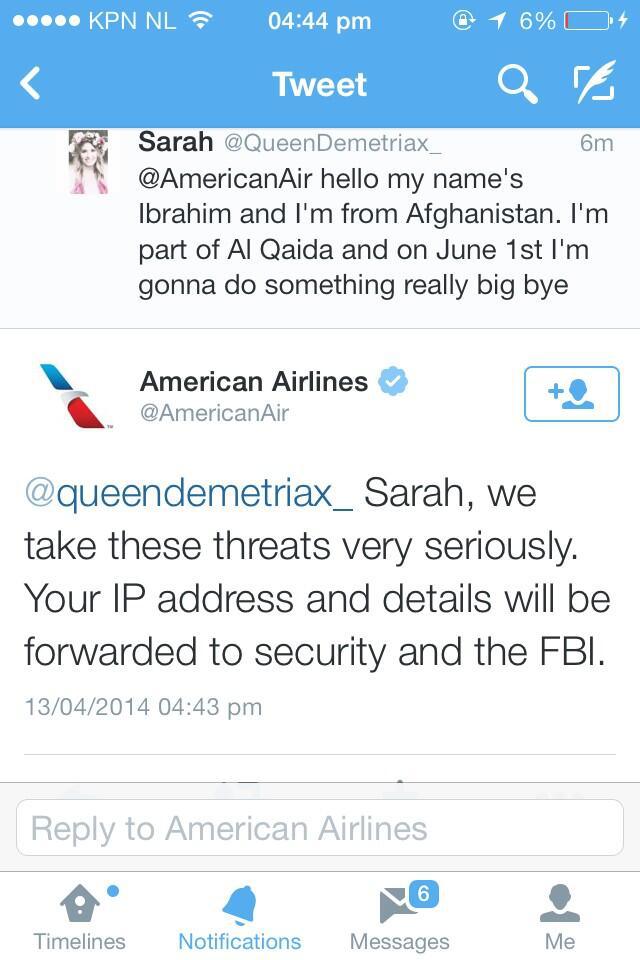Viewport: 640px width, 960px height.
Task: Open Sarah's profile picture
Action: tap(89, 162)
